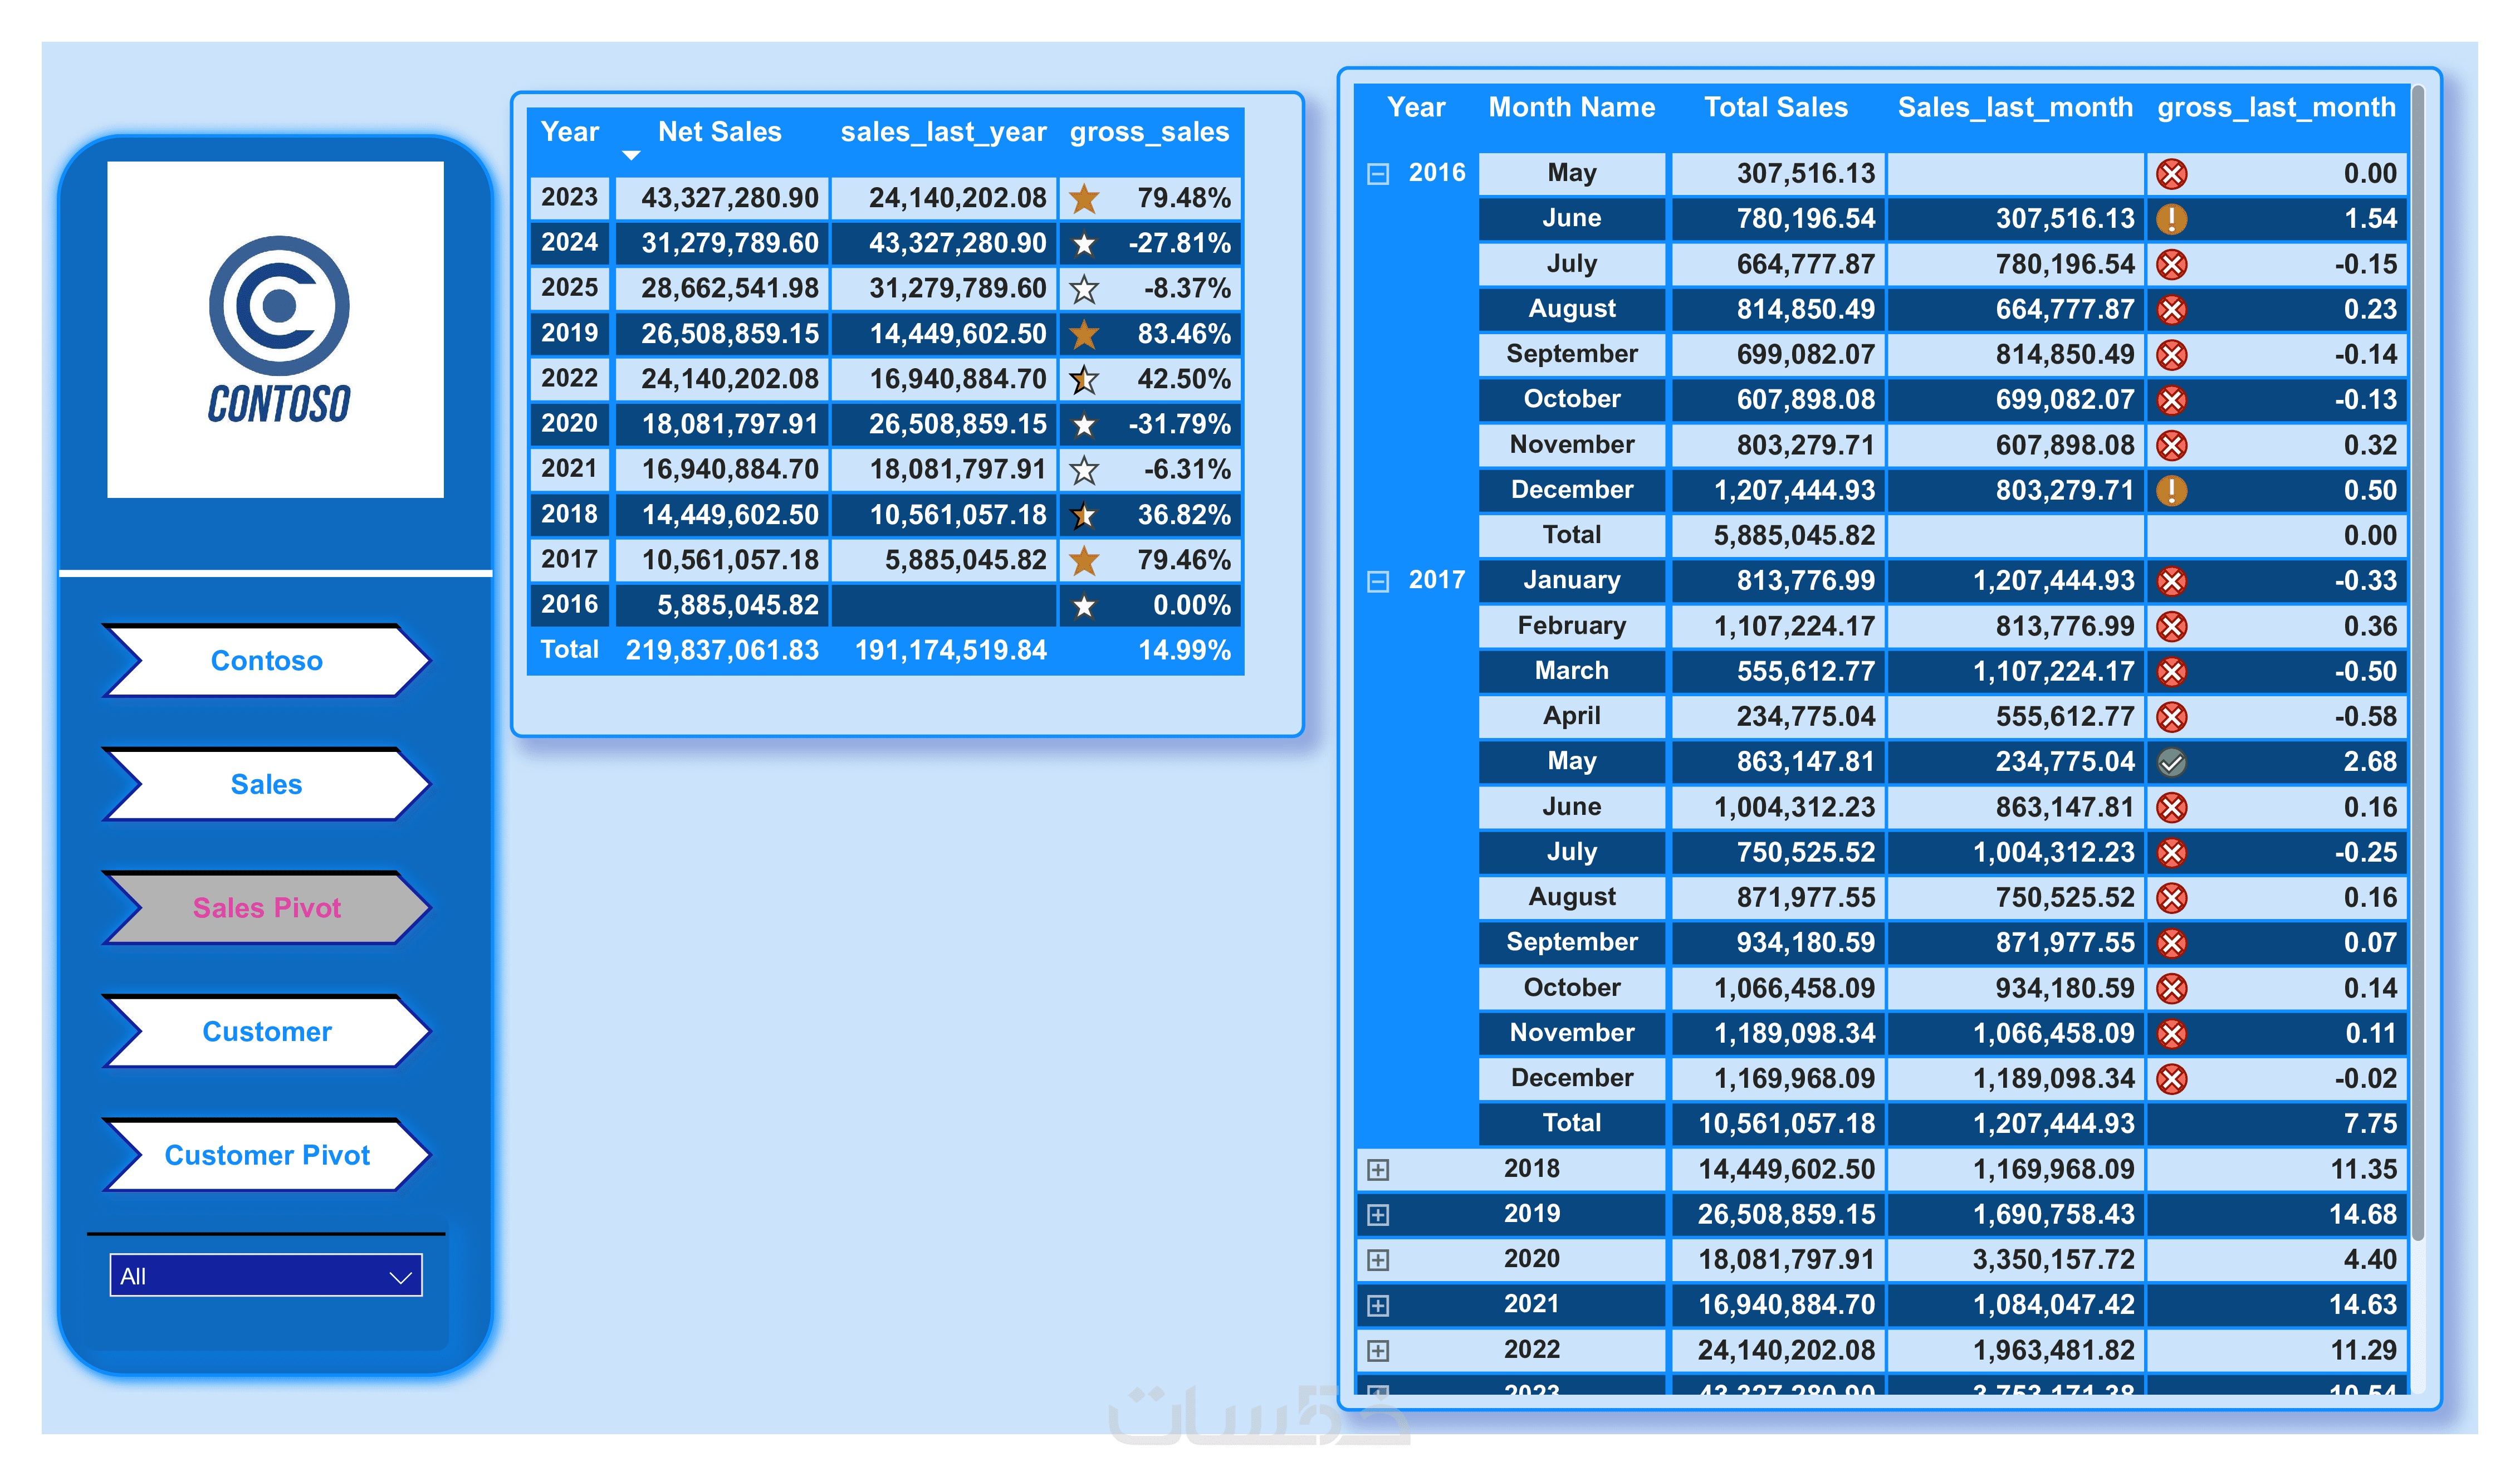The height and width of the screenshot is (1476, 2520).
Task: Click the outlined star icon for 2025
Action: tap(1083, 289)
